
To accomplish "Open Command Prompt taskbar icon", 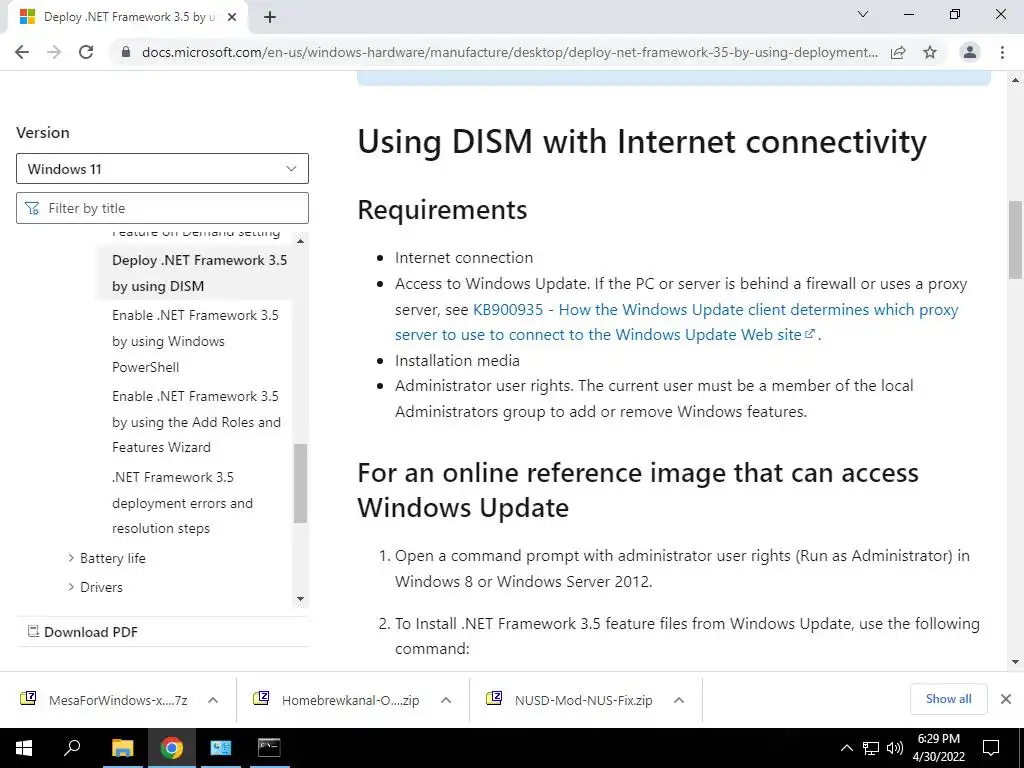I will (269, 748).
